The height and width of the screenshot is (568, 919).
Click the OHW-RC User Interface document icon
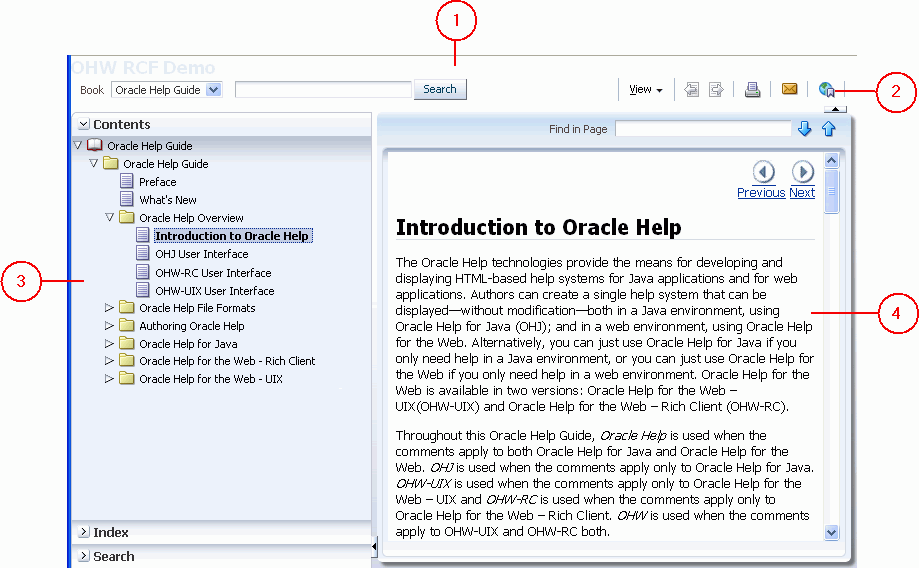(x=142, y=272)
